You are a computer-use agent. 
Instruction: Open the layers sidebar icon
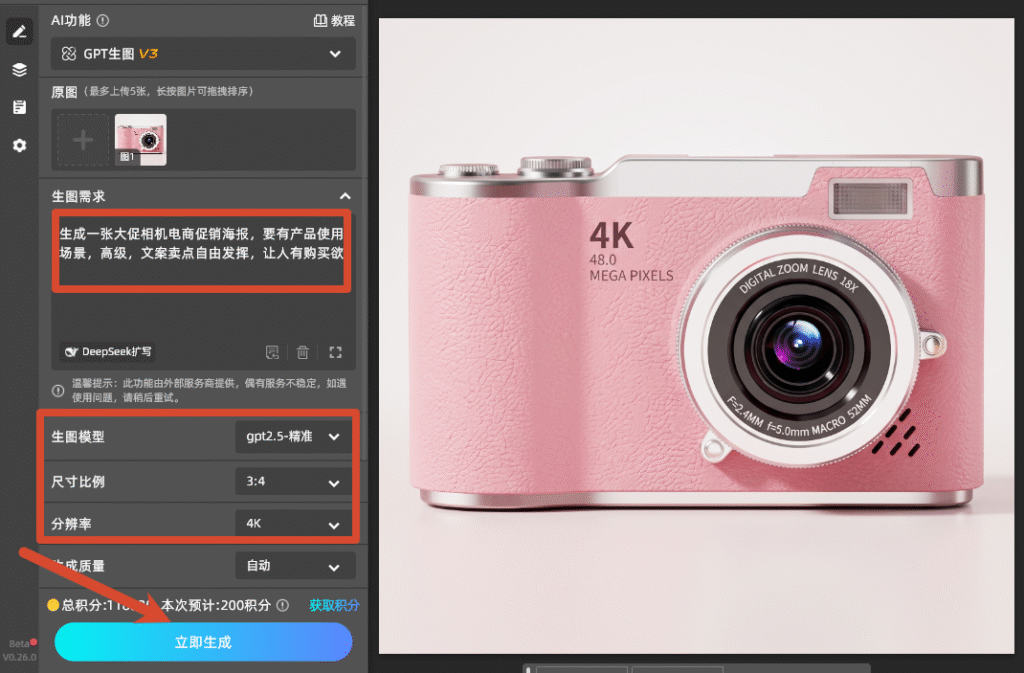click(x=20, y=70)
